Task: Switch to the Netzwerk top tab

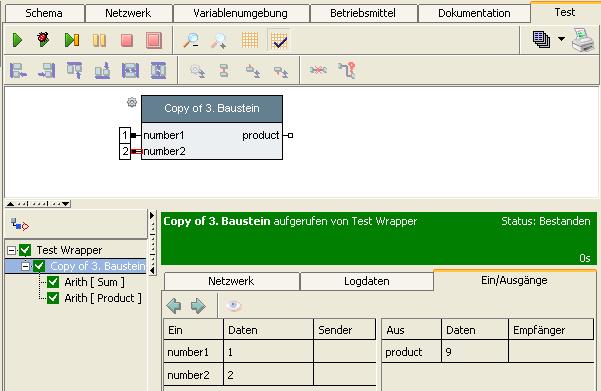Action: coord(128,13)
